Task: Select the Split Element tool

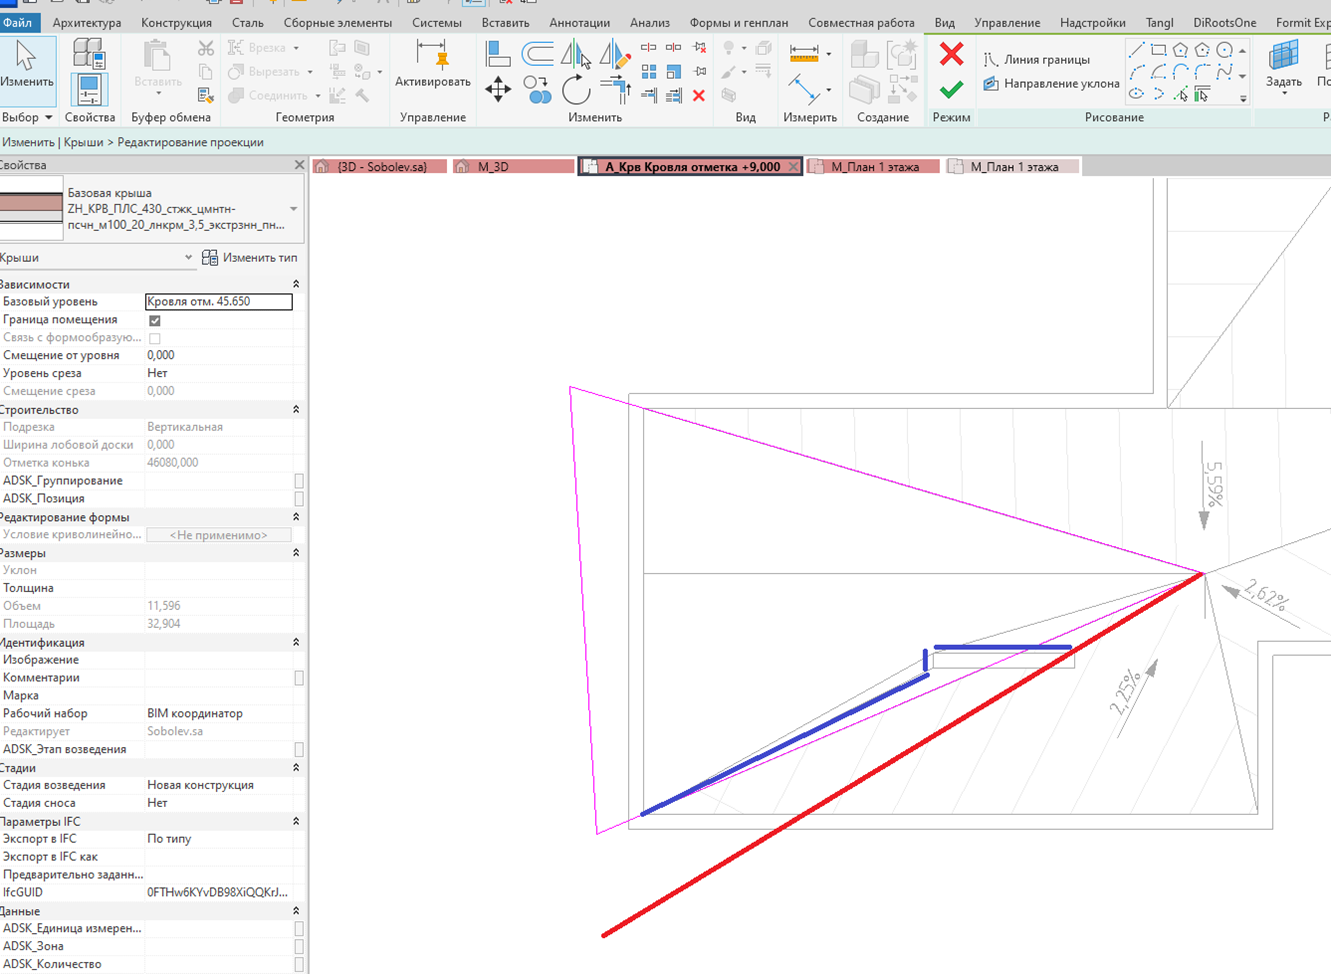Action: [649, 48]
